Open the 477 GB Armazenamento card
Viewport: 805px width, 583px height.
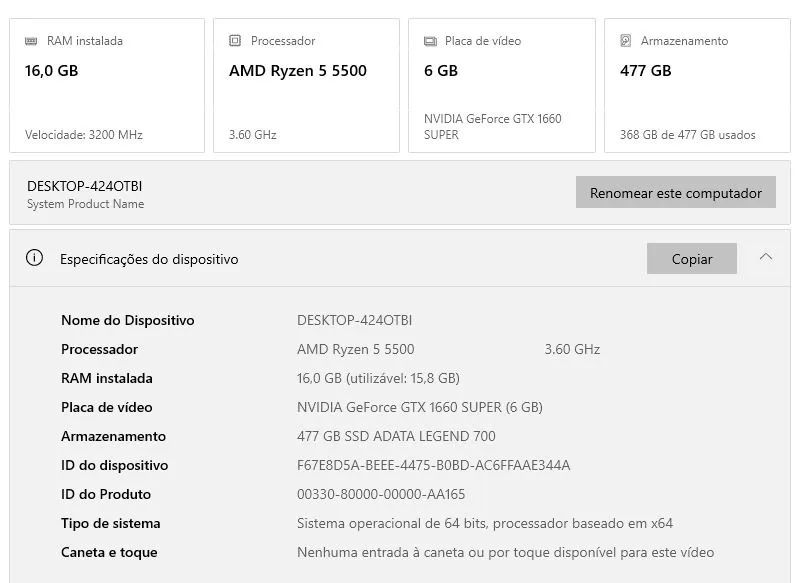pyautogui.click(x=697, y=86)
